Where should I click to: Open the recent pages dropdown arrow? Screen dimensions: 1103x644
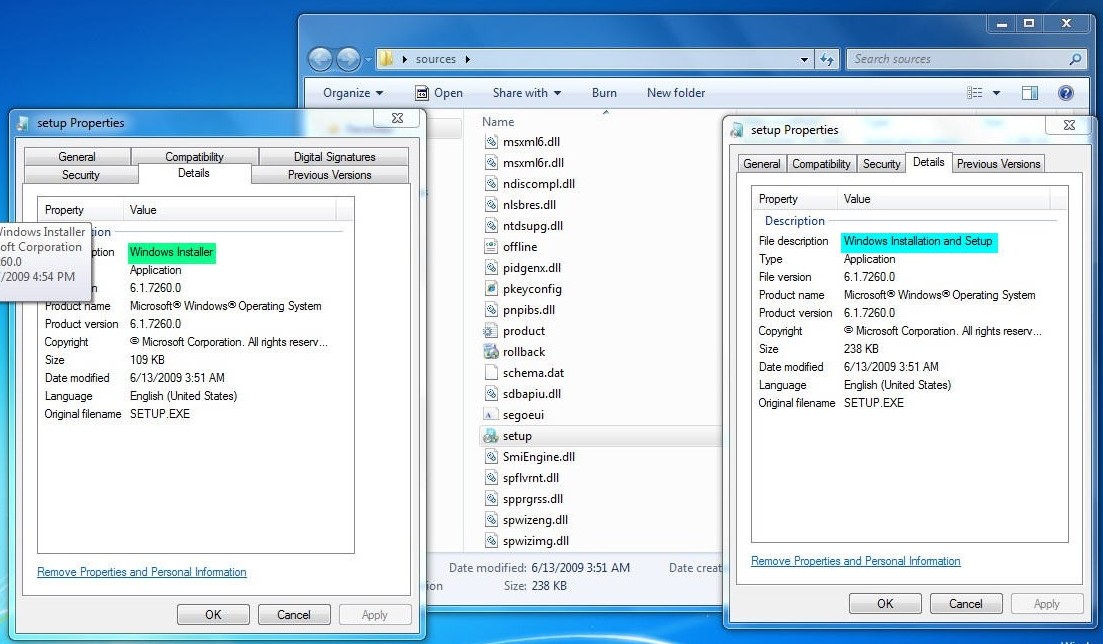coord(368,60)
